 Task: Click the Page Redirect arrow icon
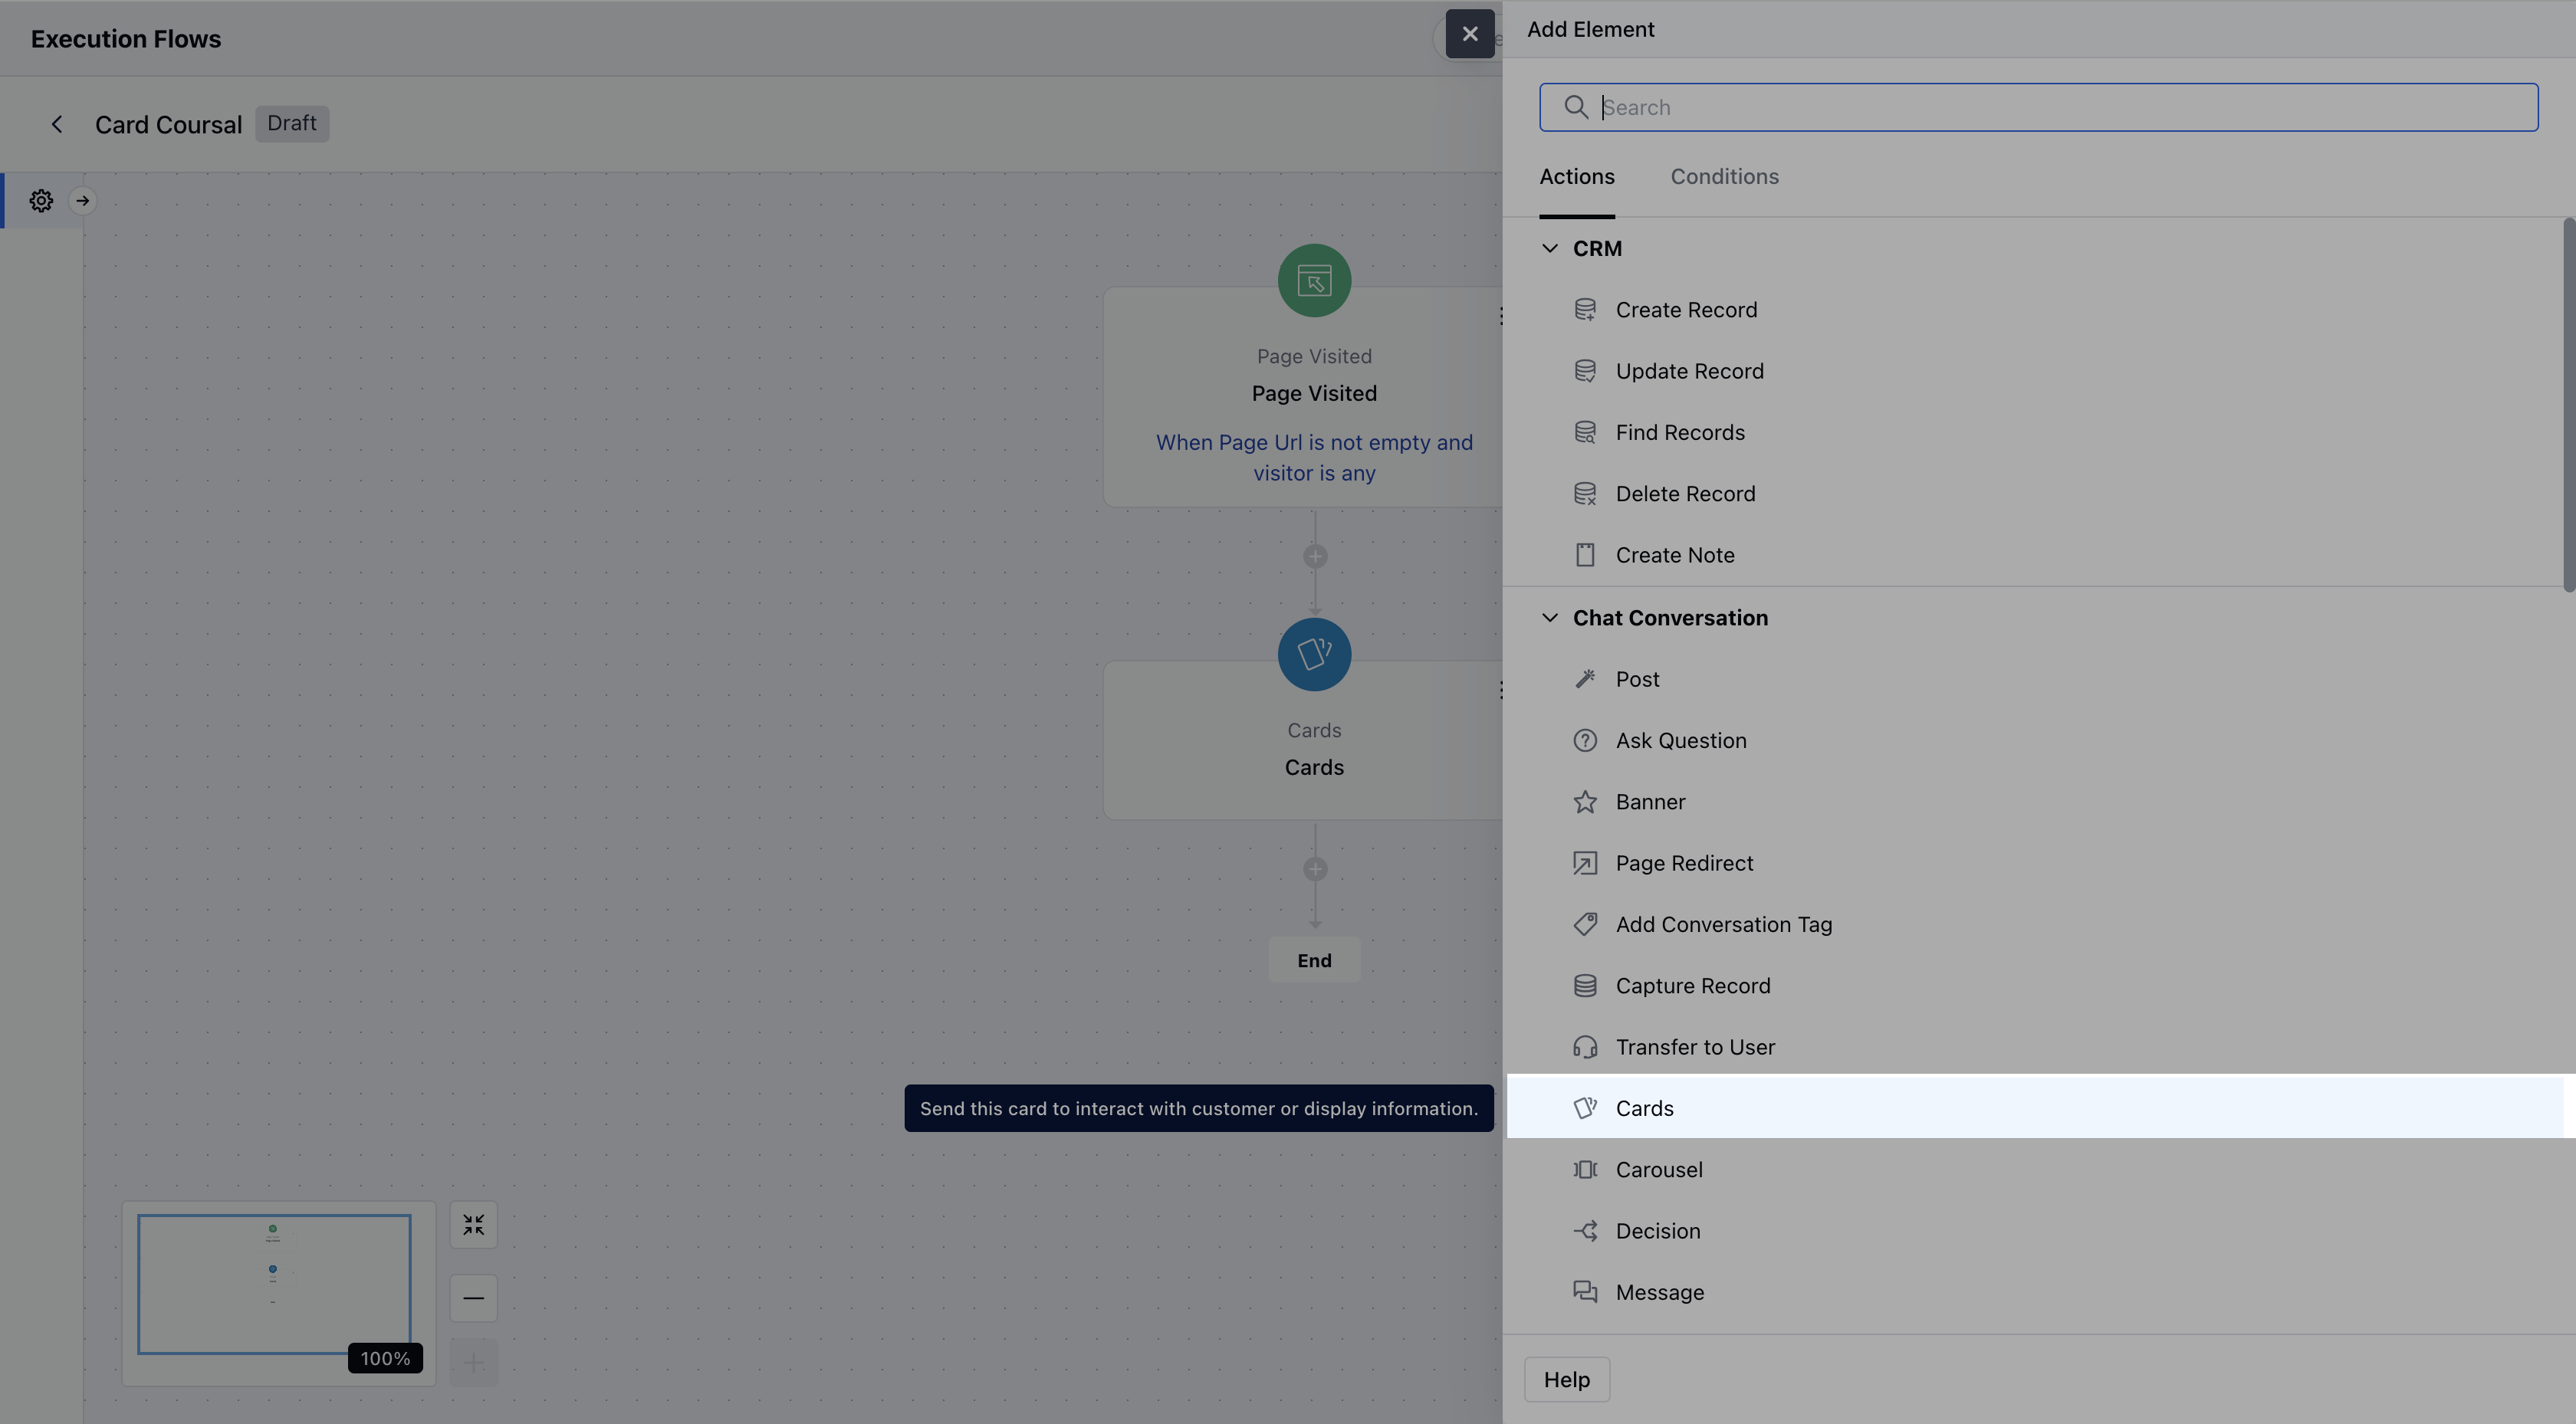point(1585,863)
